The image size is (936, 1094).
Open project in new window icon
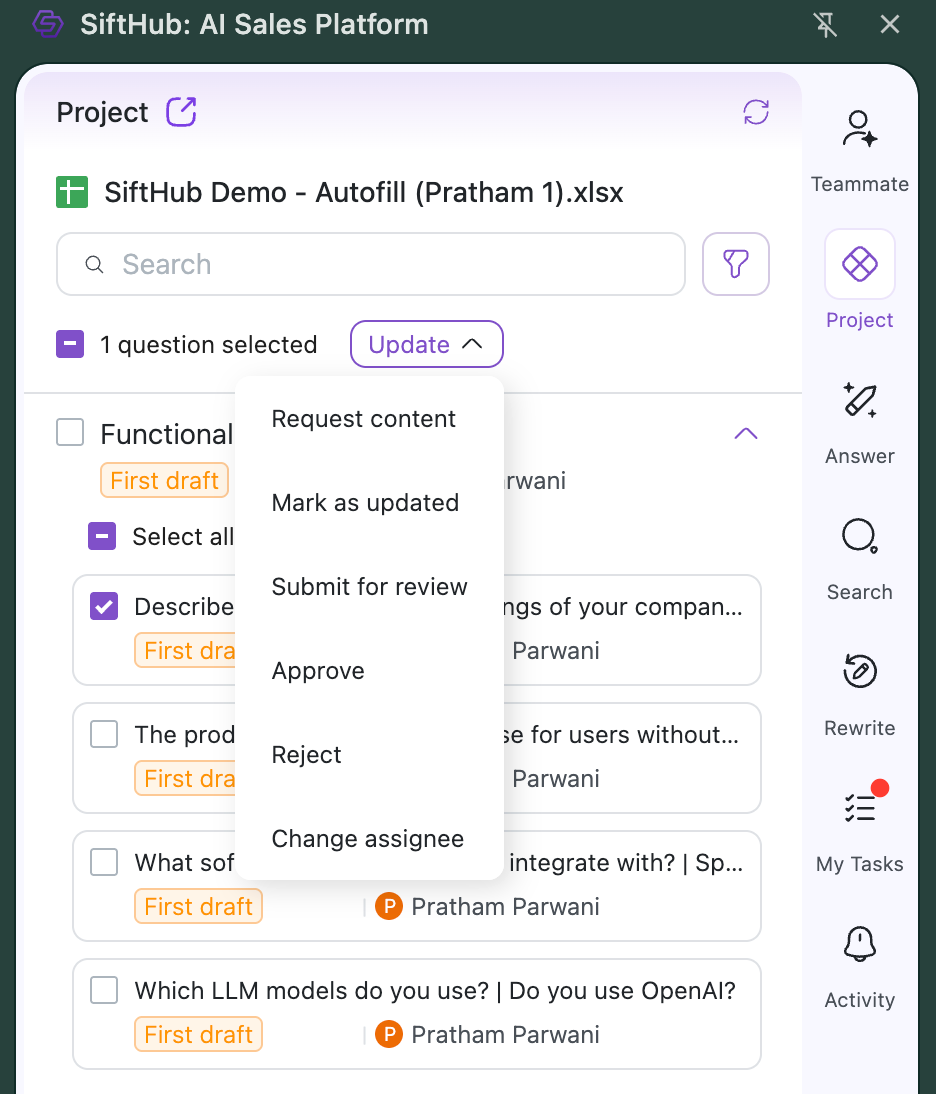click(x=181, y=112)
